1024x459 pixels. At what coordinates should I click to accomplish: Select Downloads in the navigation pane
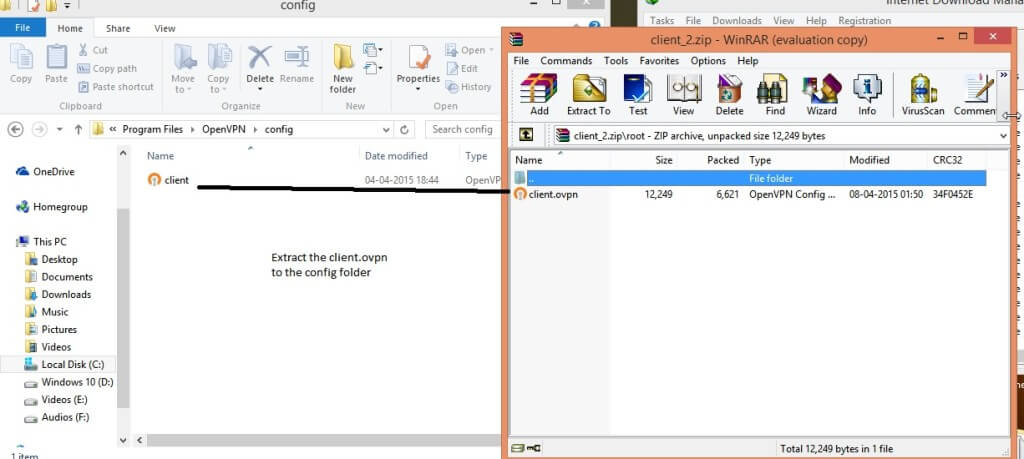(x=66, y=294)
